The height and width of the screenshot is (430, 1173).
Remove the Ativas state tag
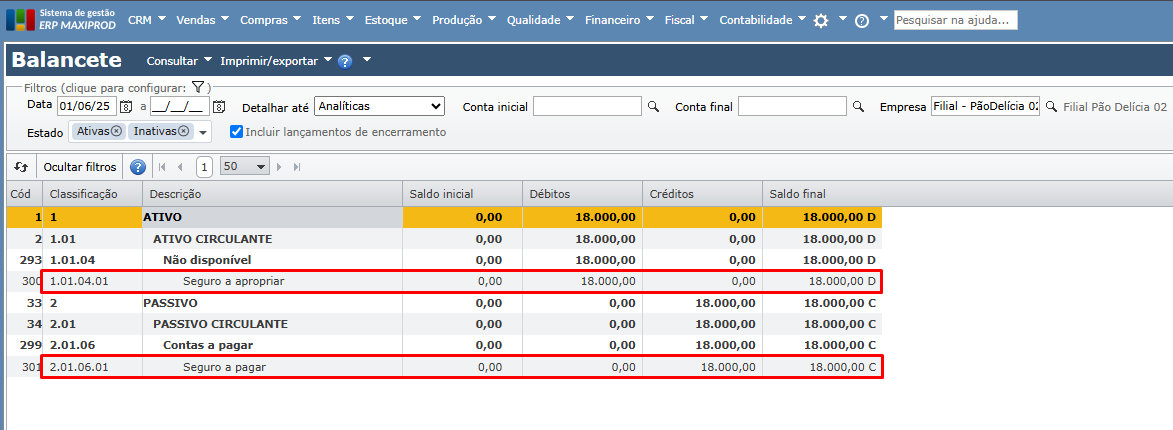coord(116,131)
